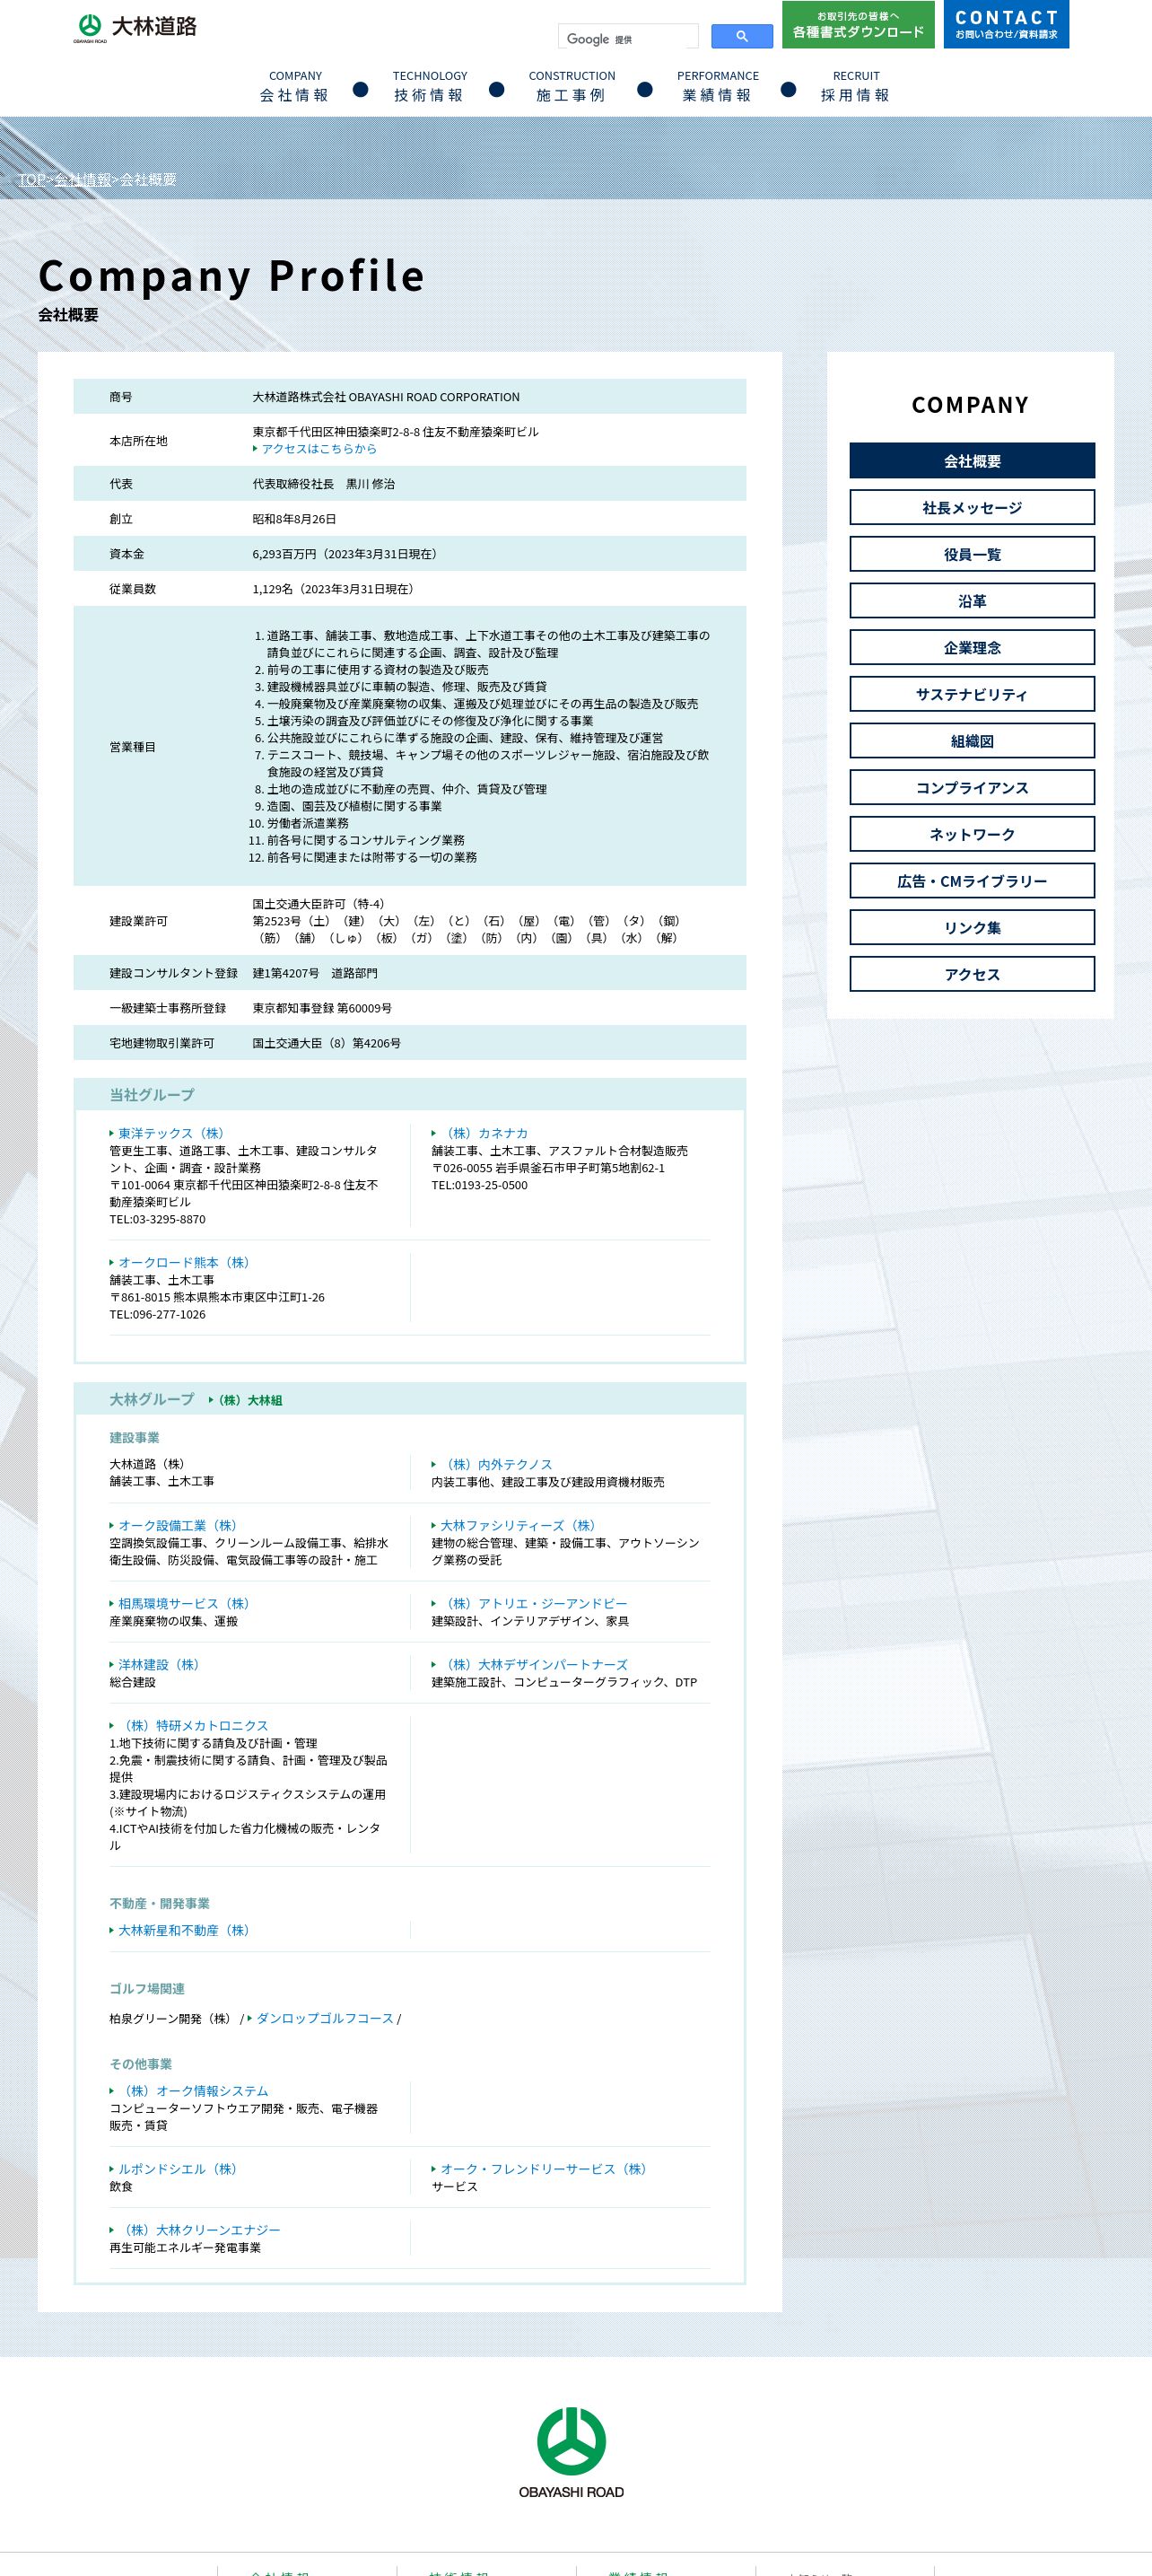Select 広告・CMライブラリー in sidebar
The image size is (1152, 2576).
tap(972, 881)
